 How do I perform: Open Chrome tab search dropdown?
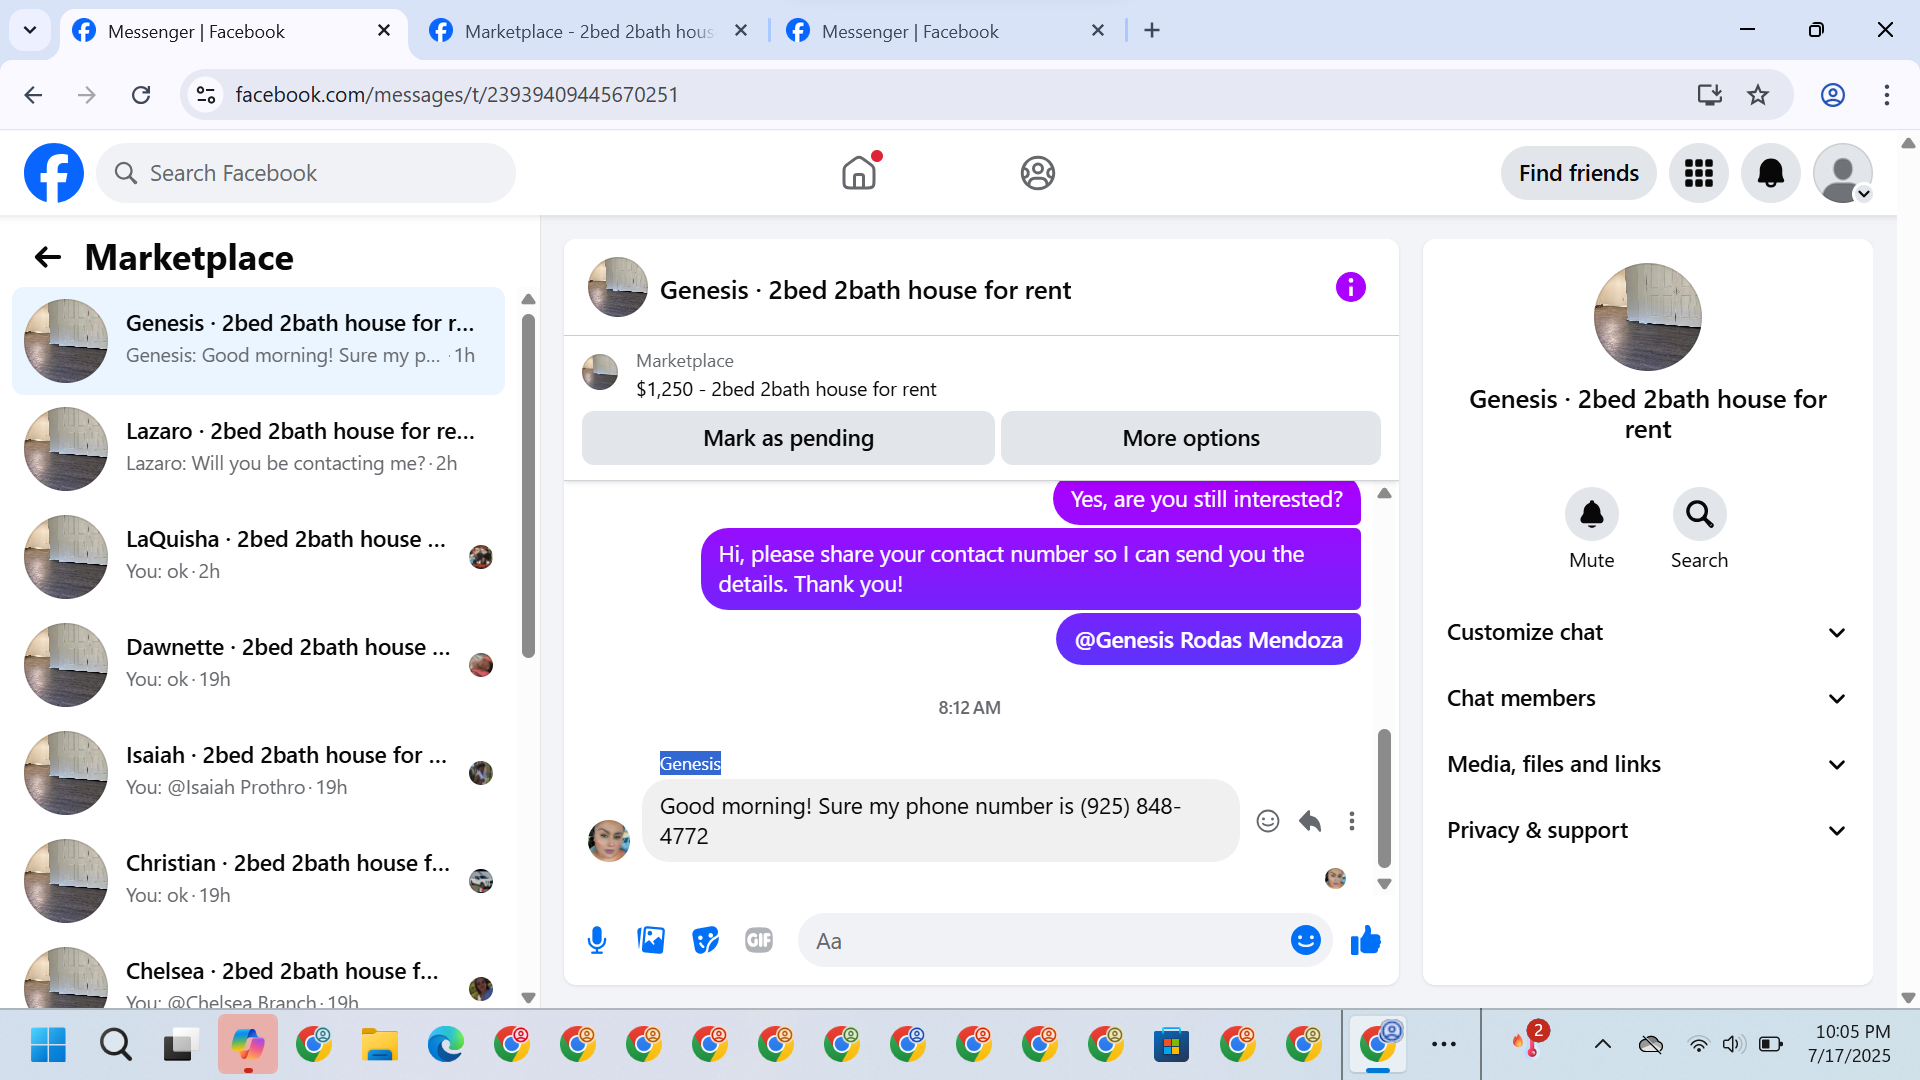(x=30, y=30)
